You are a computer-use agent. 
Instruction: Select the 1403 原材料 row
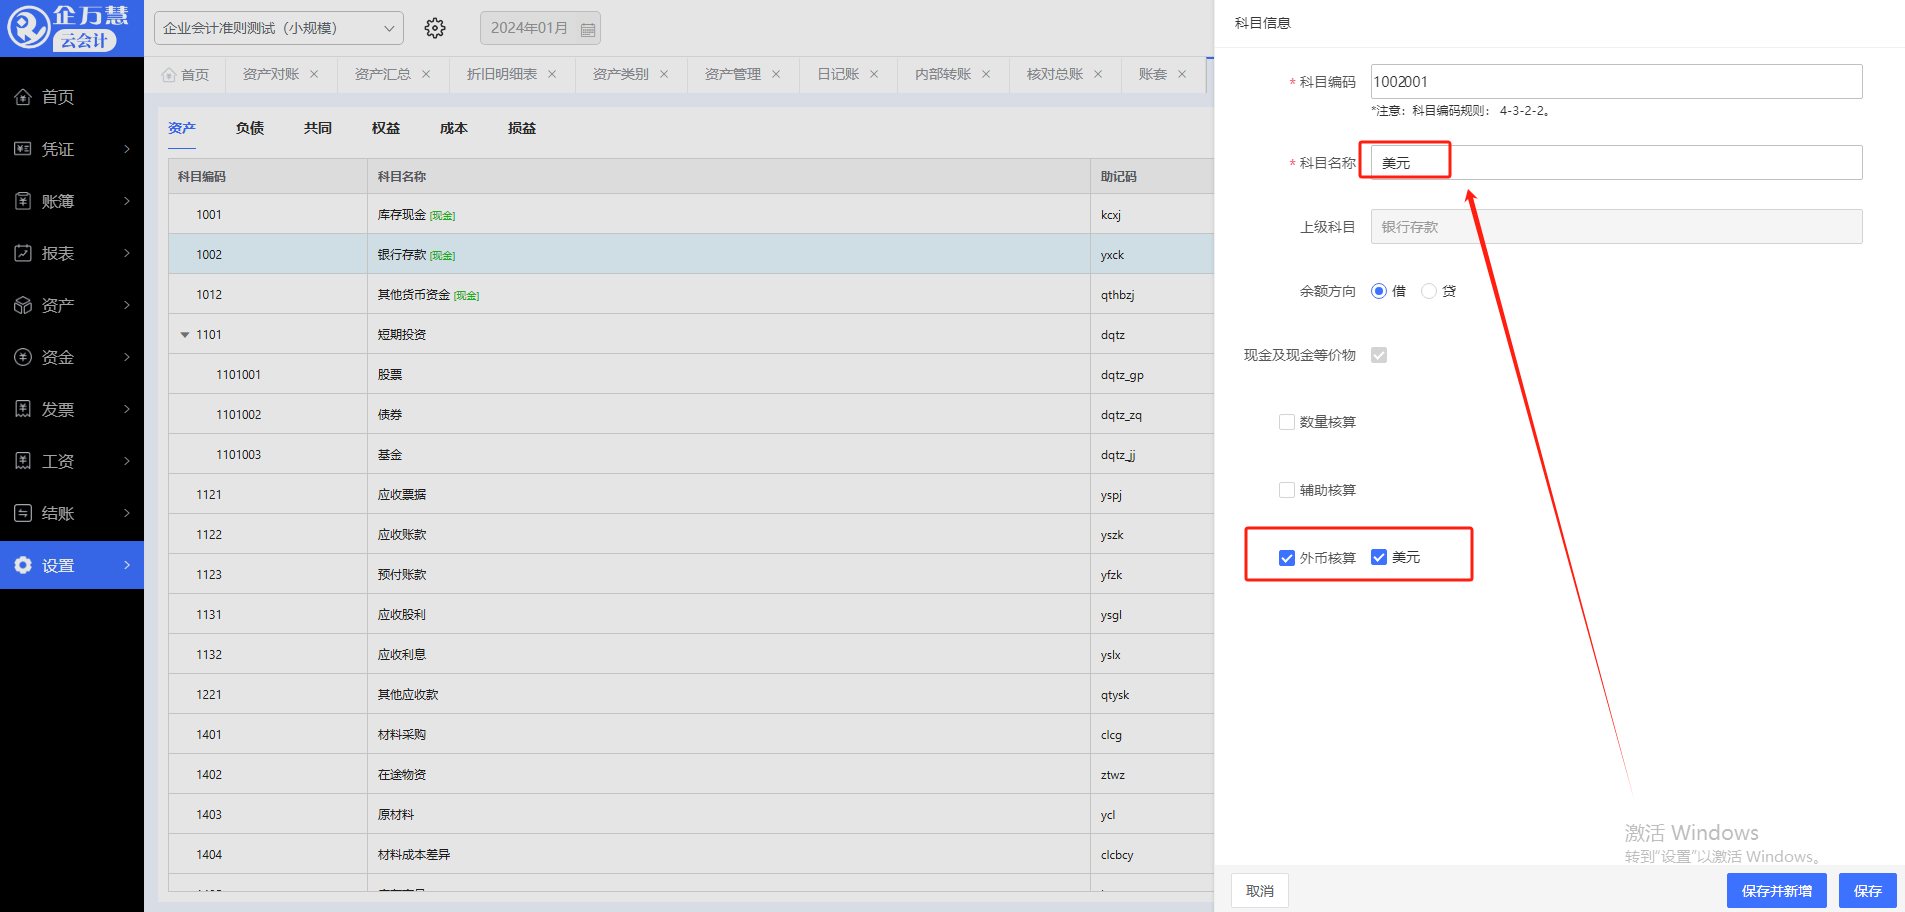[x=691, y=814]
